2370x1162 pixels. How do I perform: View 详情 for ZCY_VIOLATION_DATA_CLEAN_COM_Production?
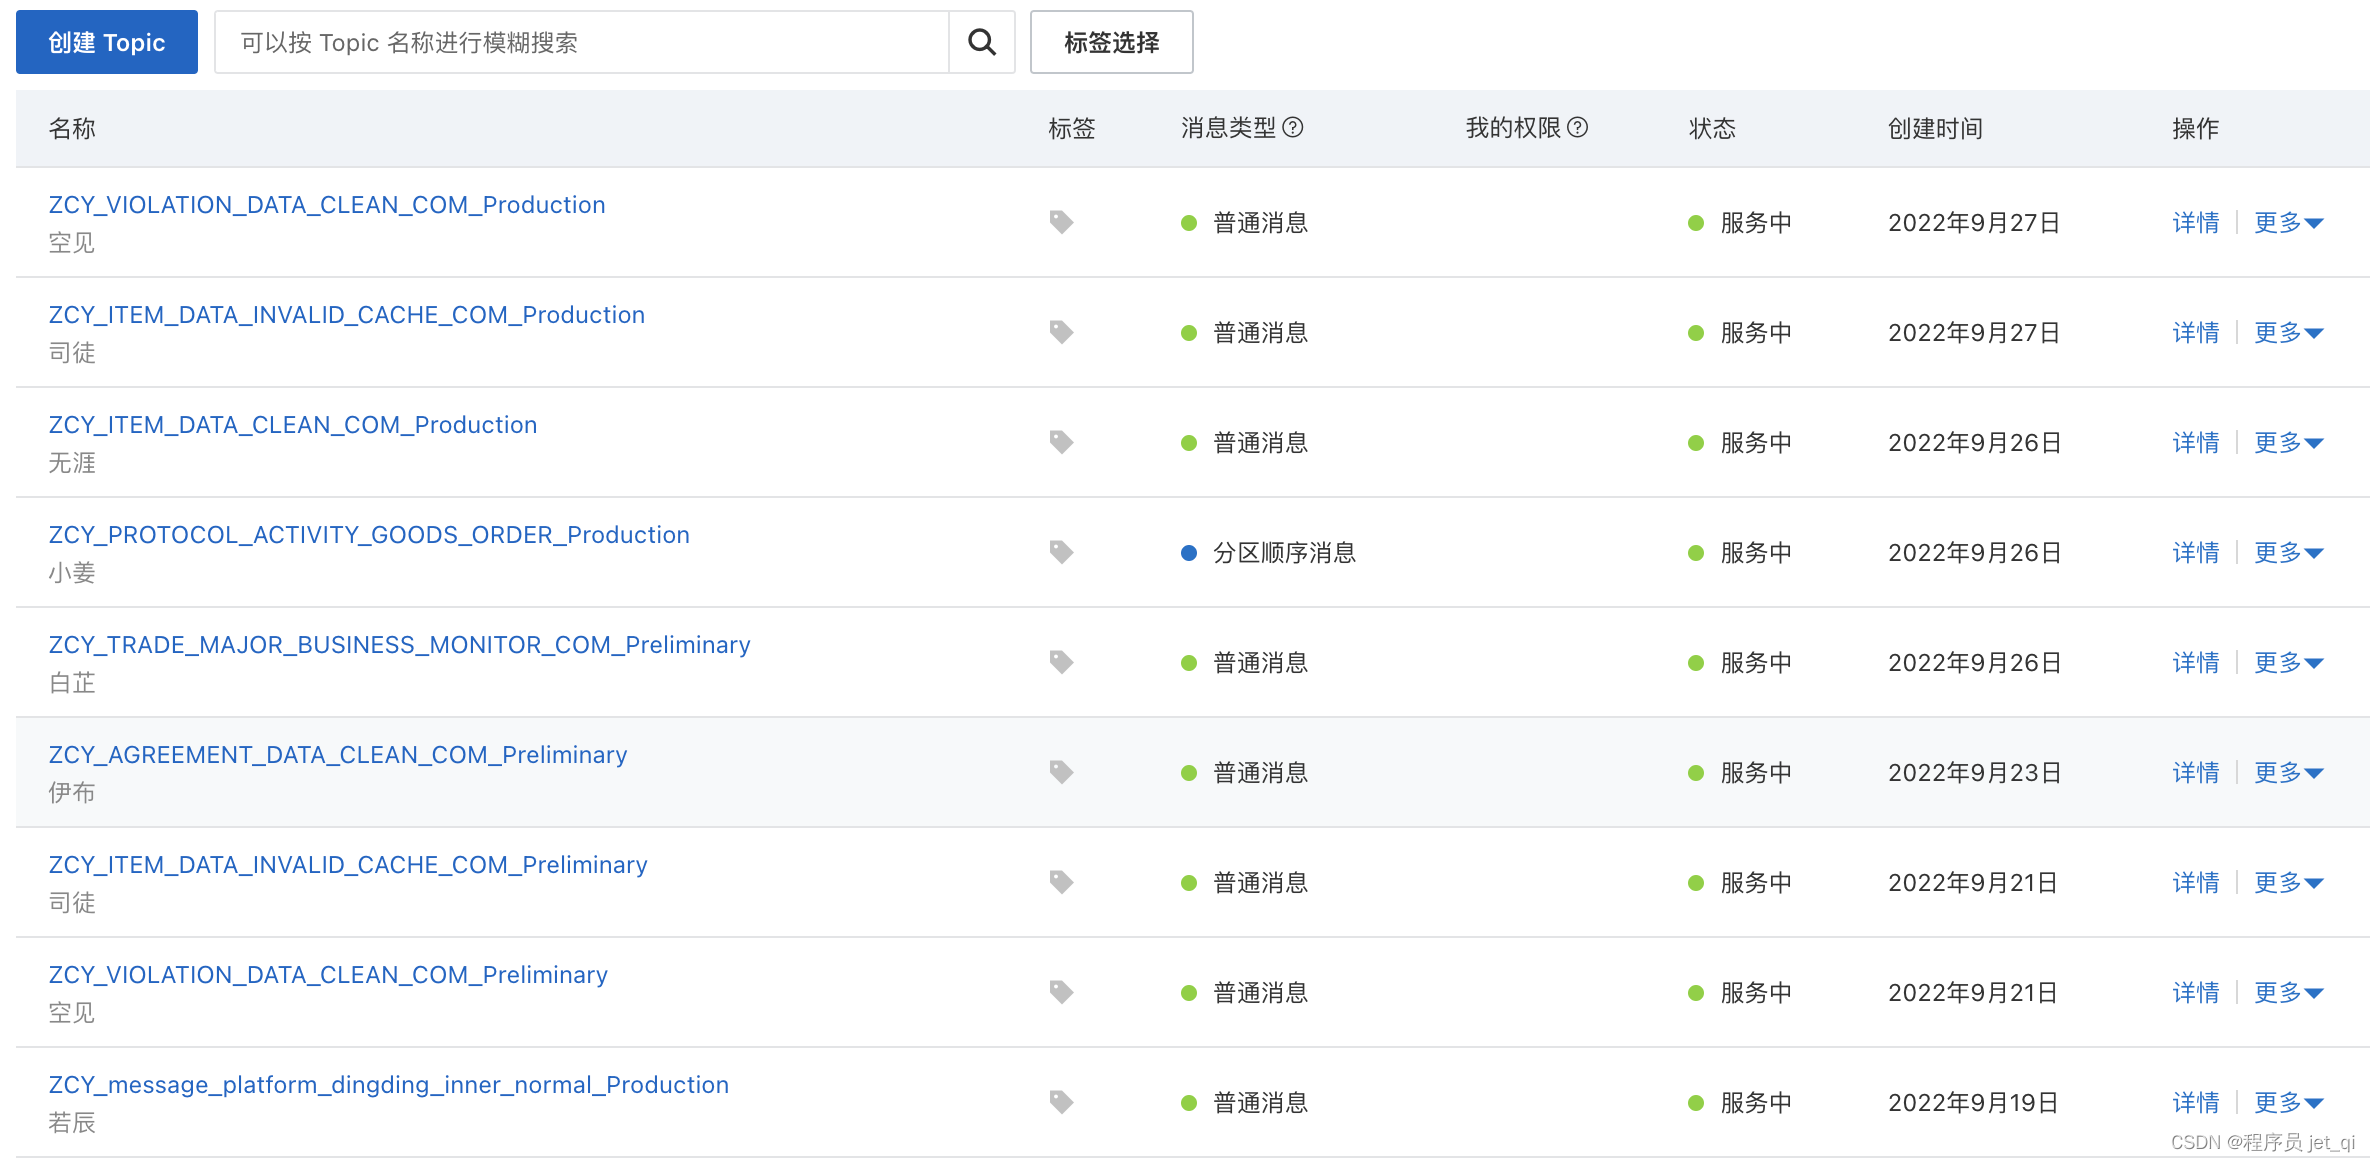pos(2196,223)
